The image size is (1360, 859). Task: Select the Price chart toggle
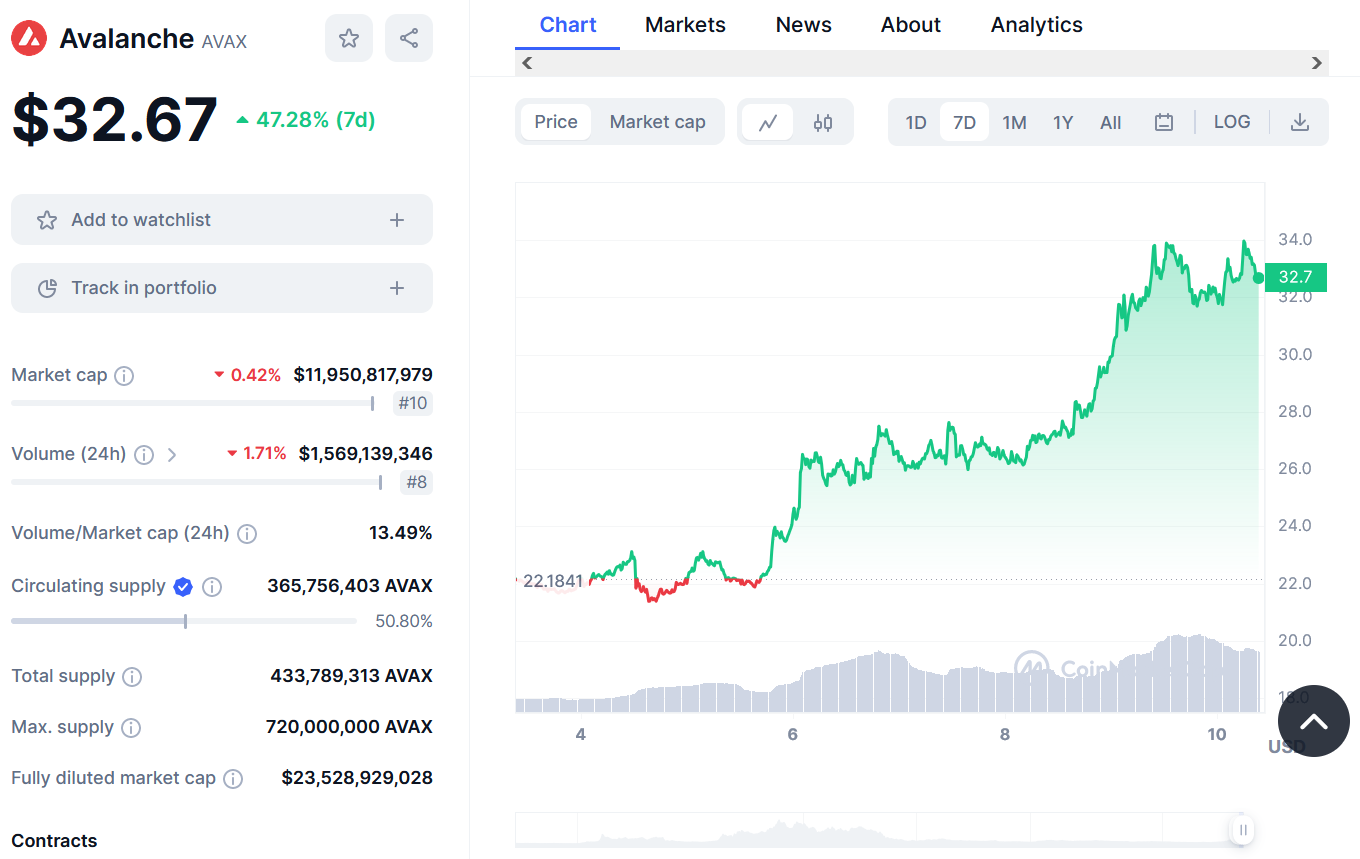coord(556,122)
